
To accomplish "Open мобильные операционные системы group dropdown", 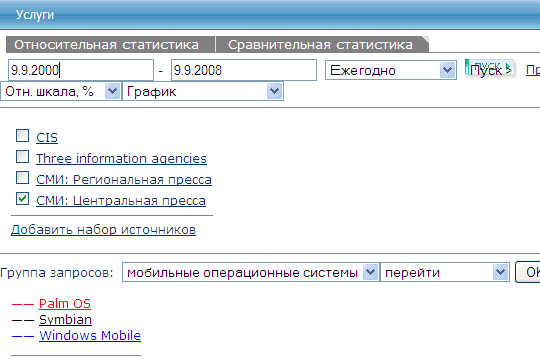I will 251,272.
